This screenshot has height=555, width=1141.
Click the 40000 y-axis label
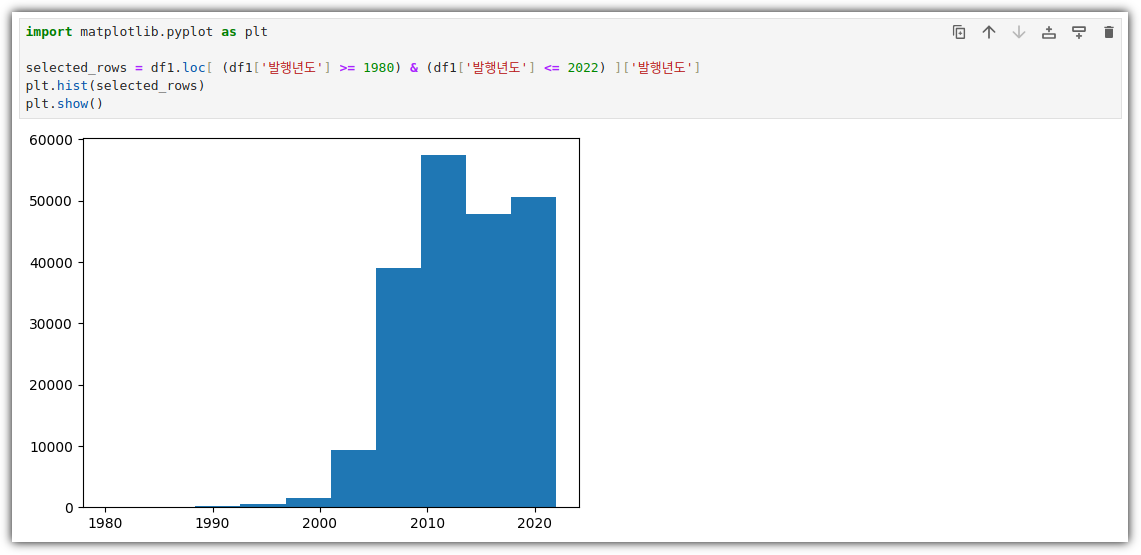[53, 263]
